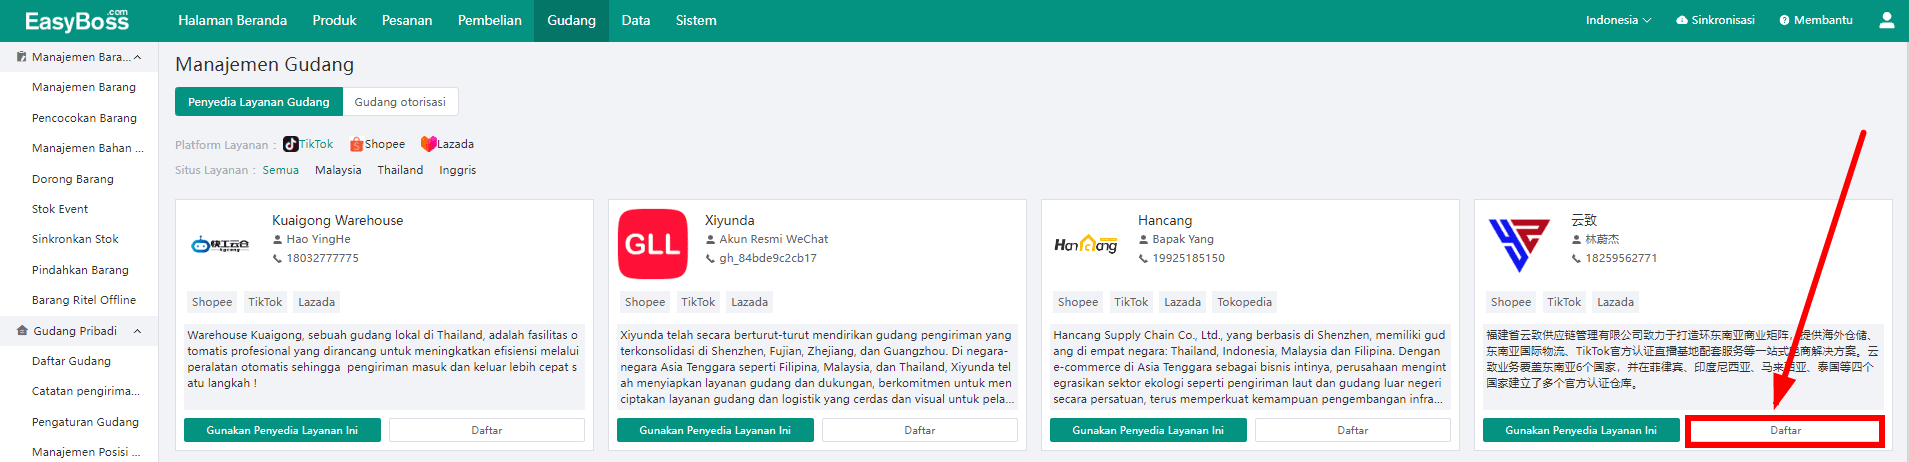Click the Xiyunda provider name

(730, 220)
